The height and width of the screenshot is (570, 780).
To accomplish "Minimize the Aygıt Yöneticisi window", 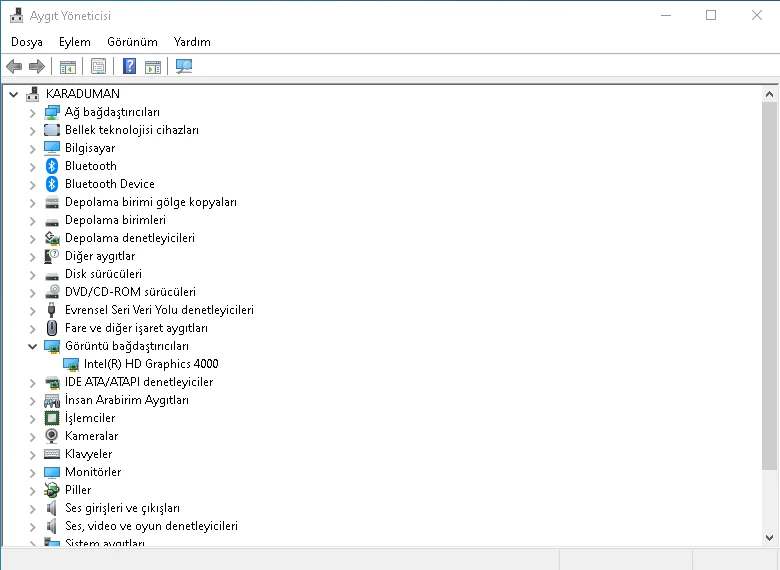I will coord(666,15).
